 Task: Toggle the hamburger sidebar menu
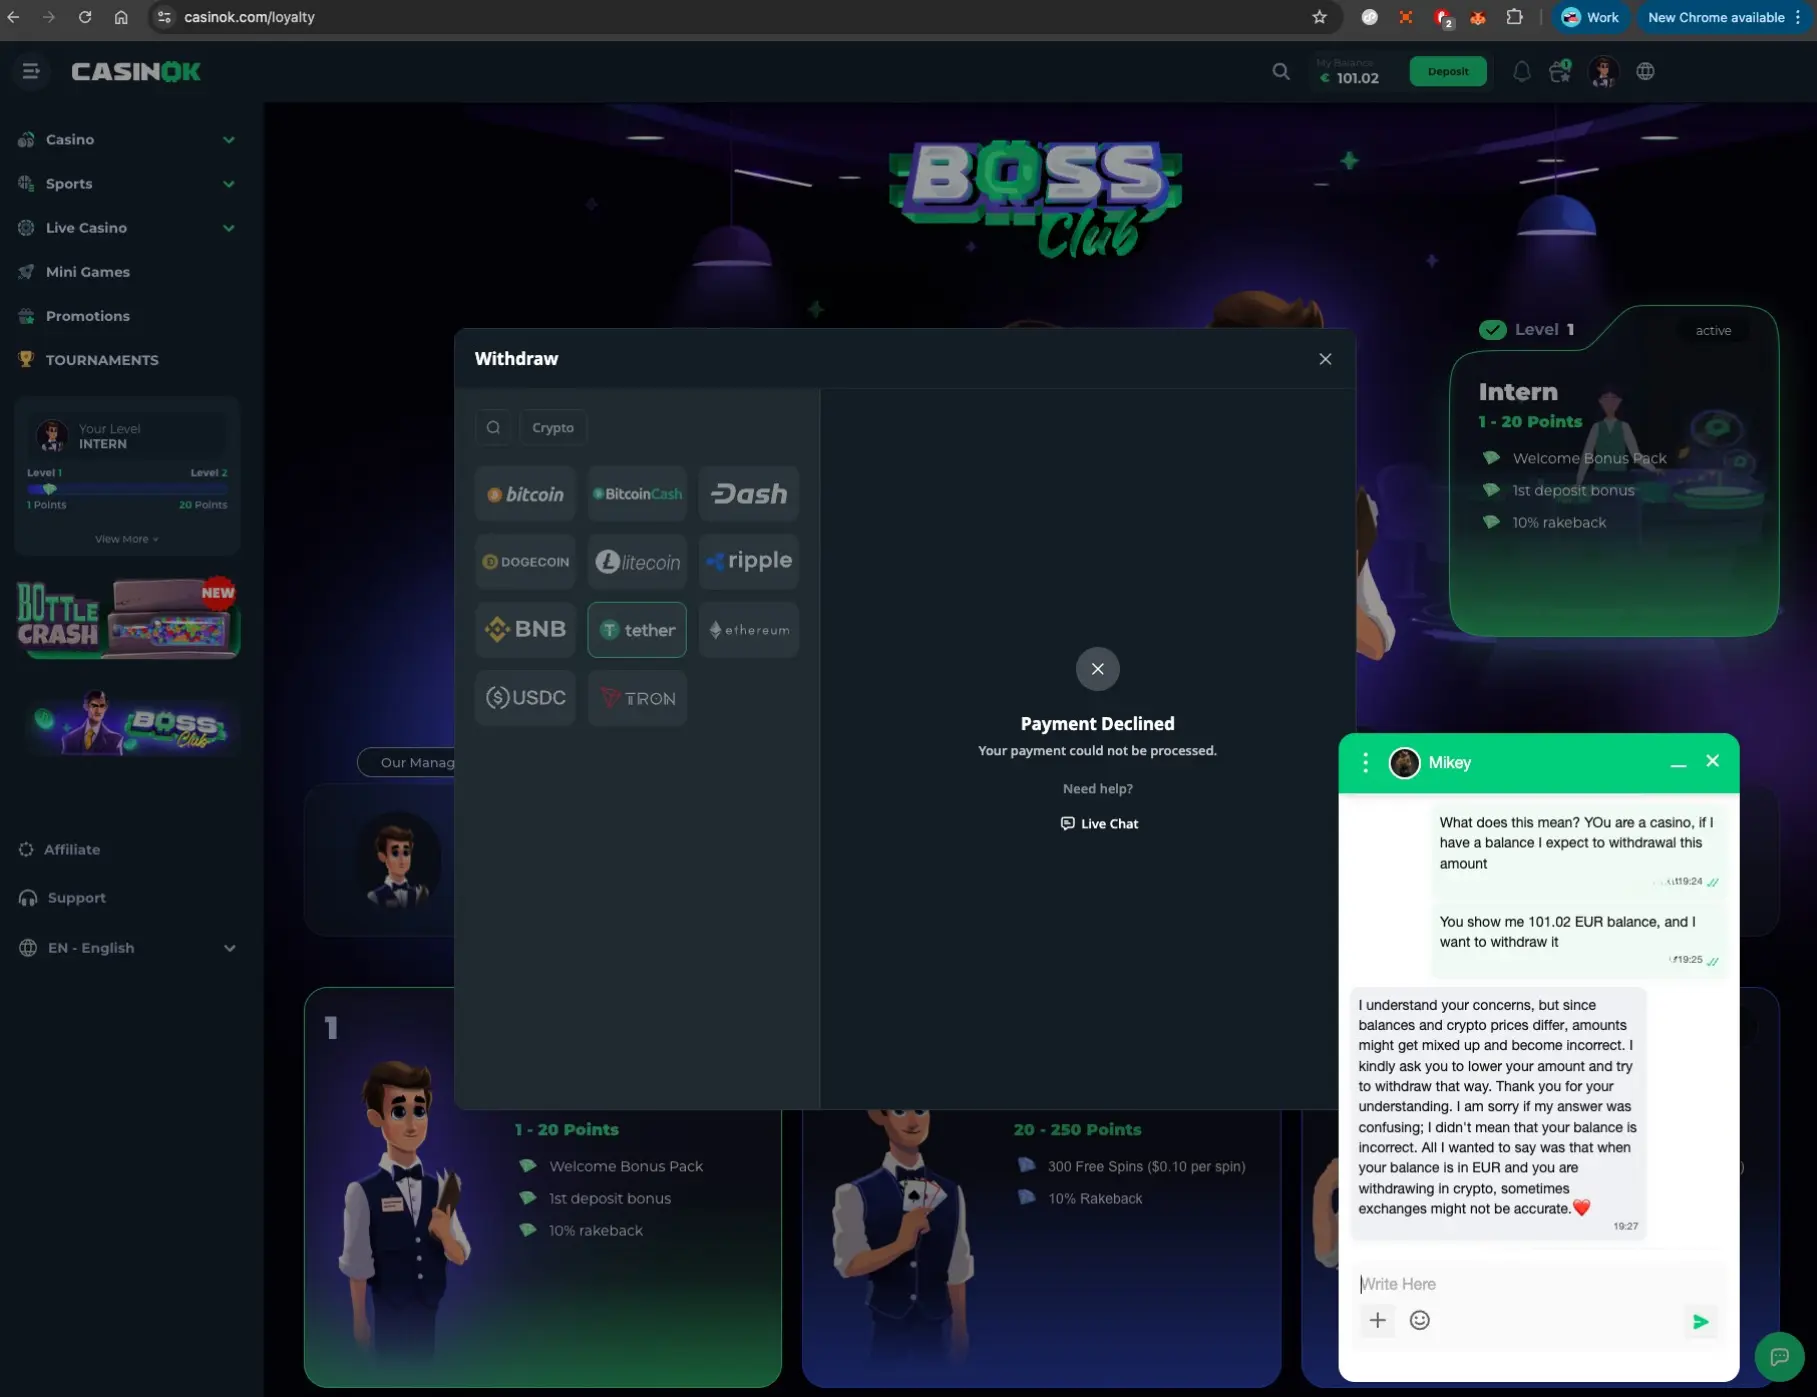[x=31, y=71]
